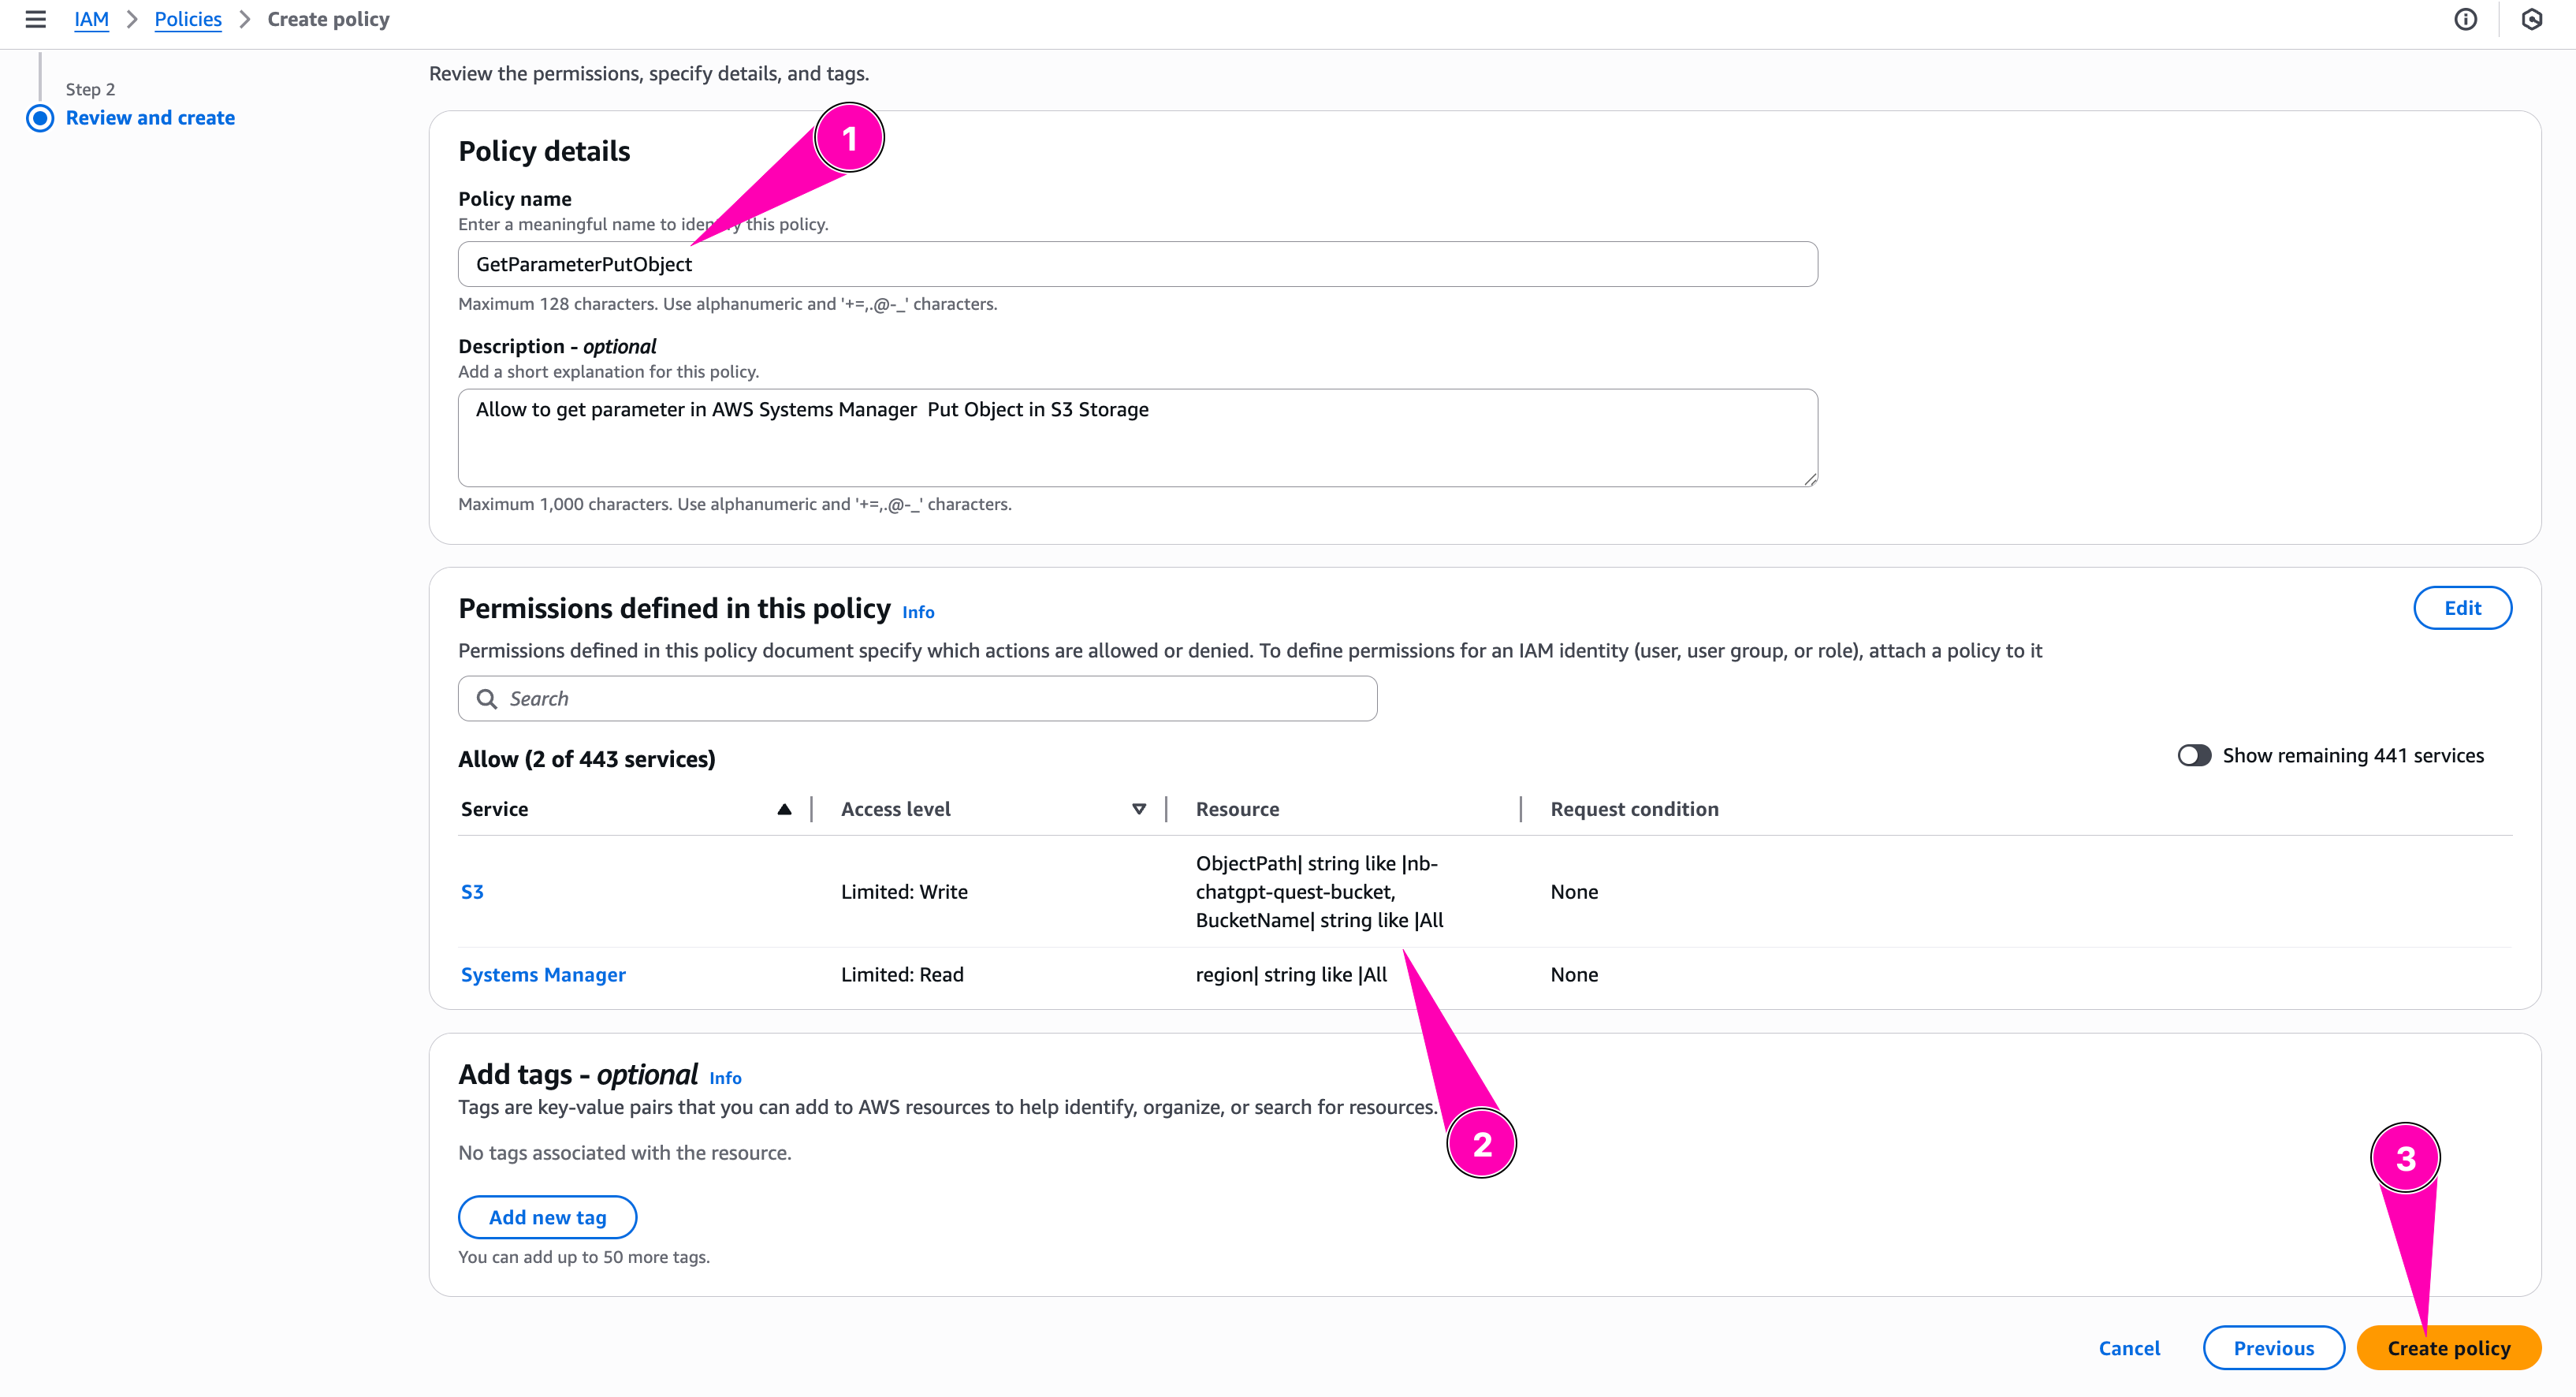Click Info link beside Permissions heading

click(x=918, y=612)
